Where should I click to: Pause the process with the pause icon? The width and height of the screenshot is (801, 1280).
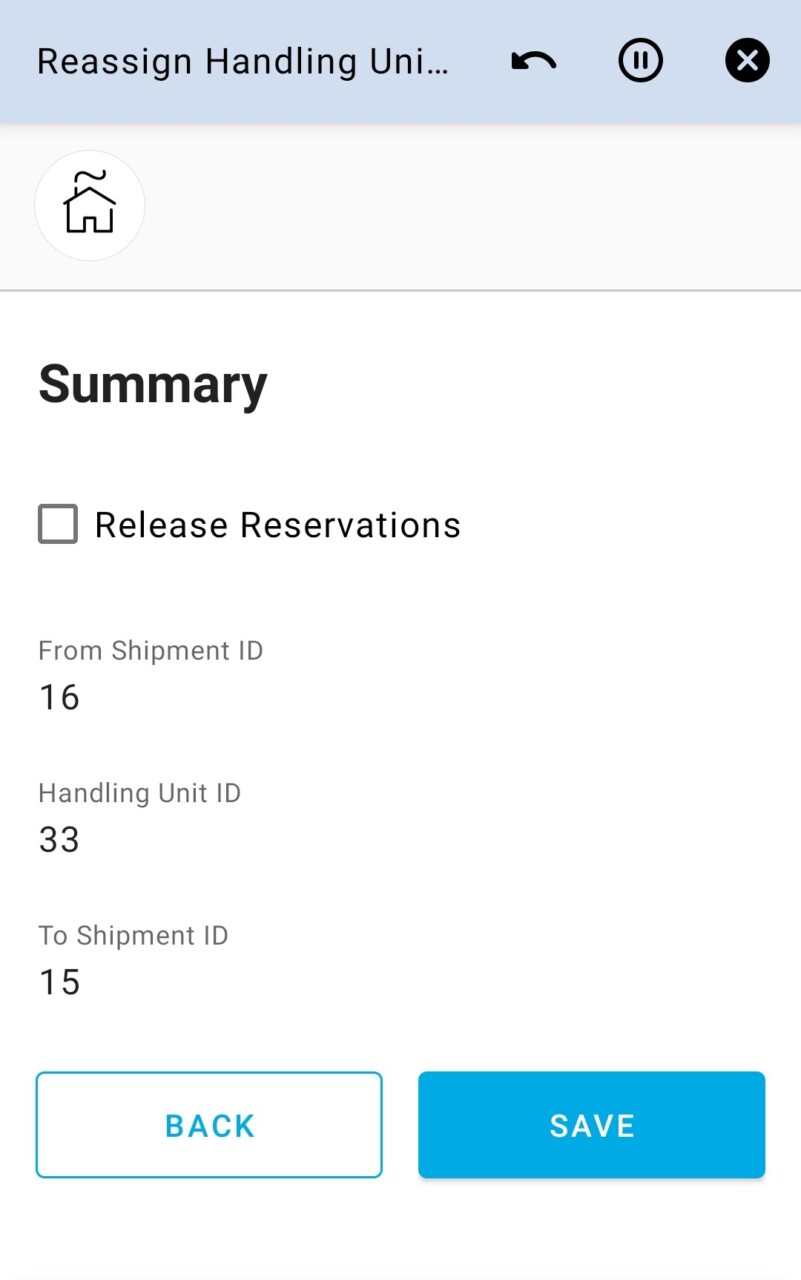pyautogui.click(x=640, y=62)
